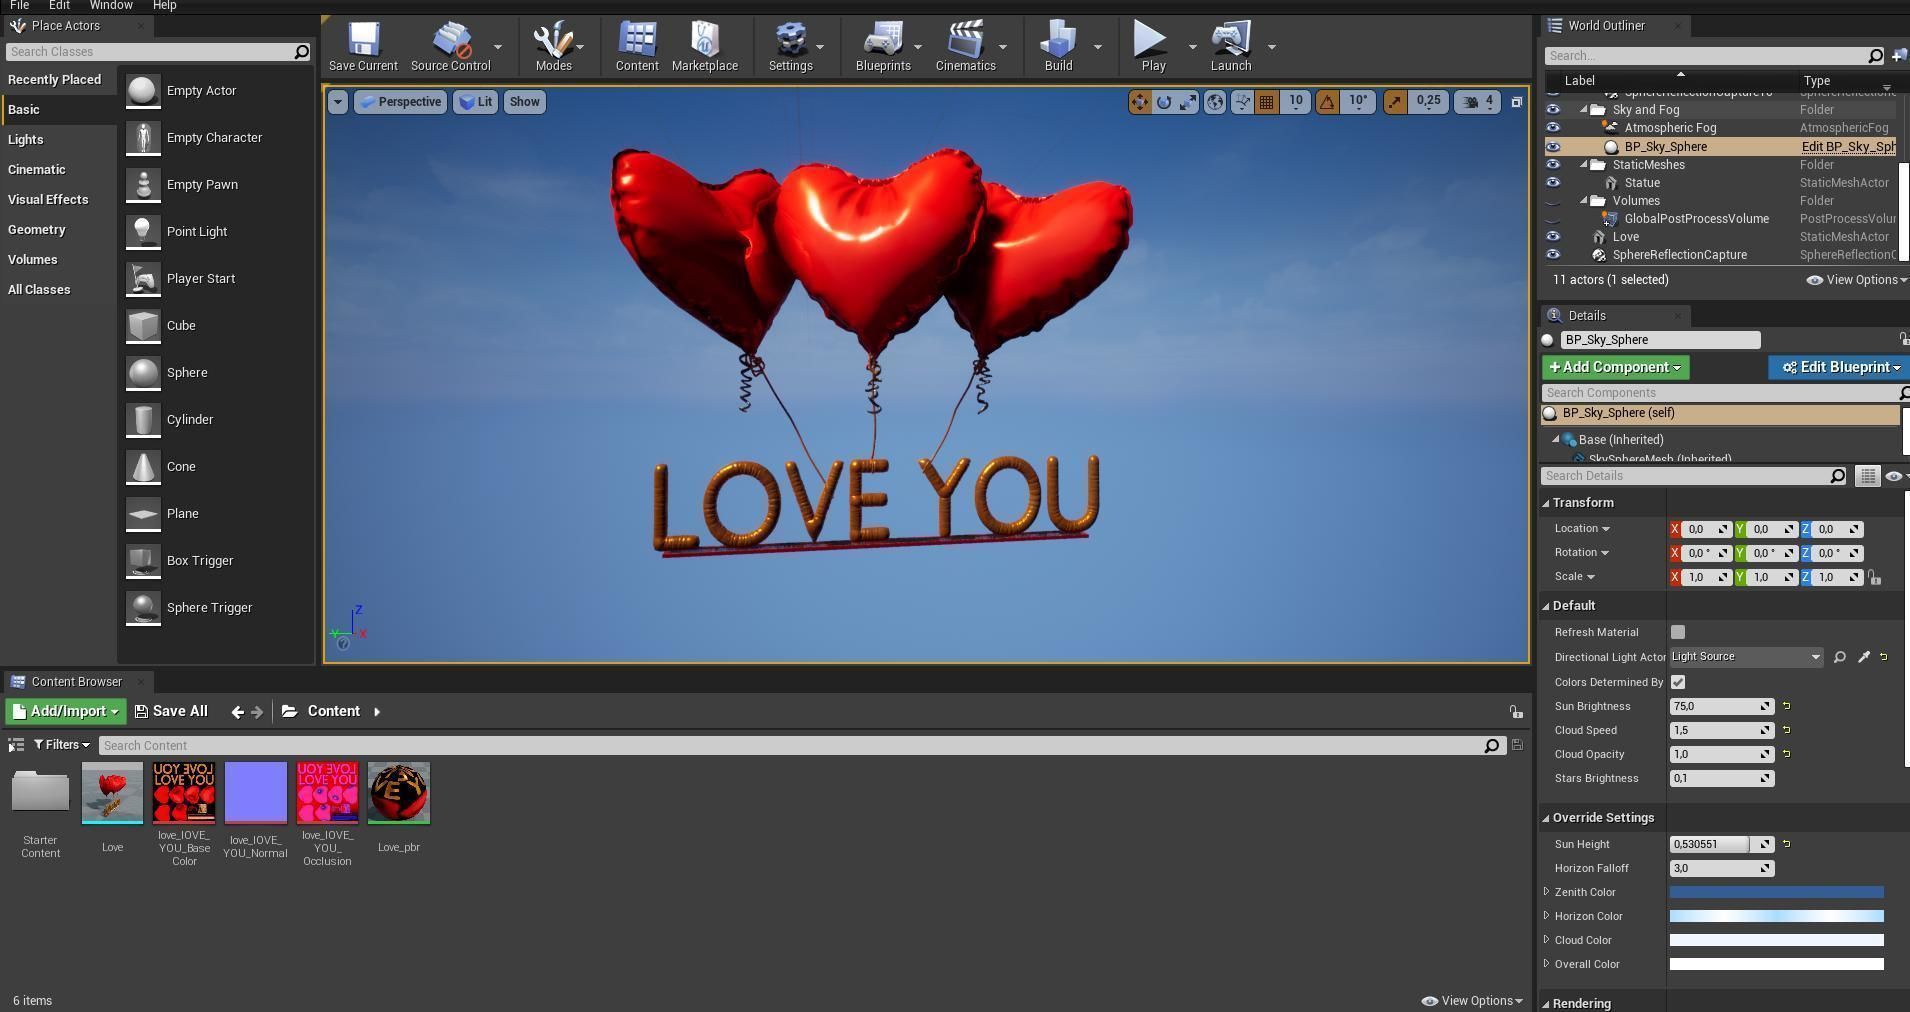Hide Atmospheric Fog actor visibility
This screenshot has height=1012, width=1910.
tap(1553, 128)
